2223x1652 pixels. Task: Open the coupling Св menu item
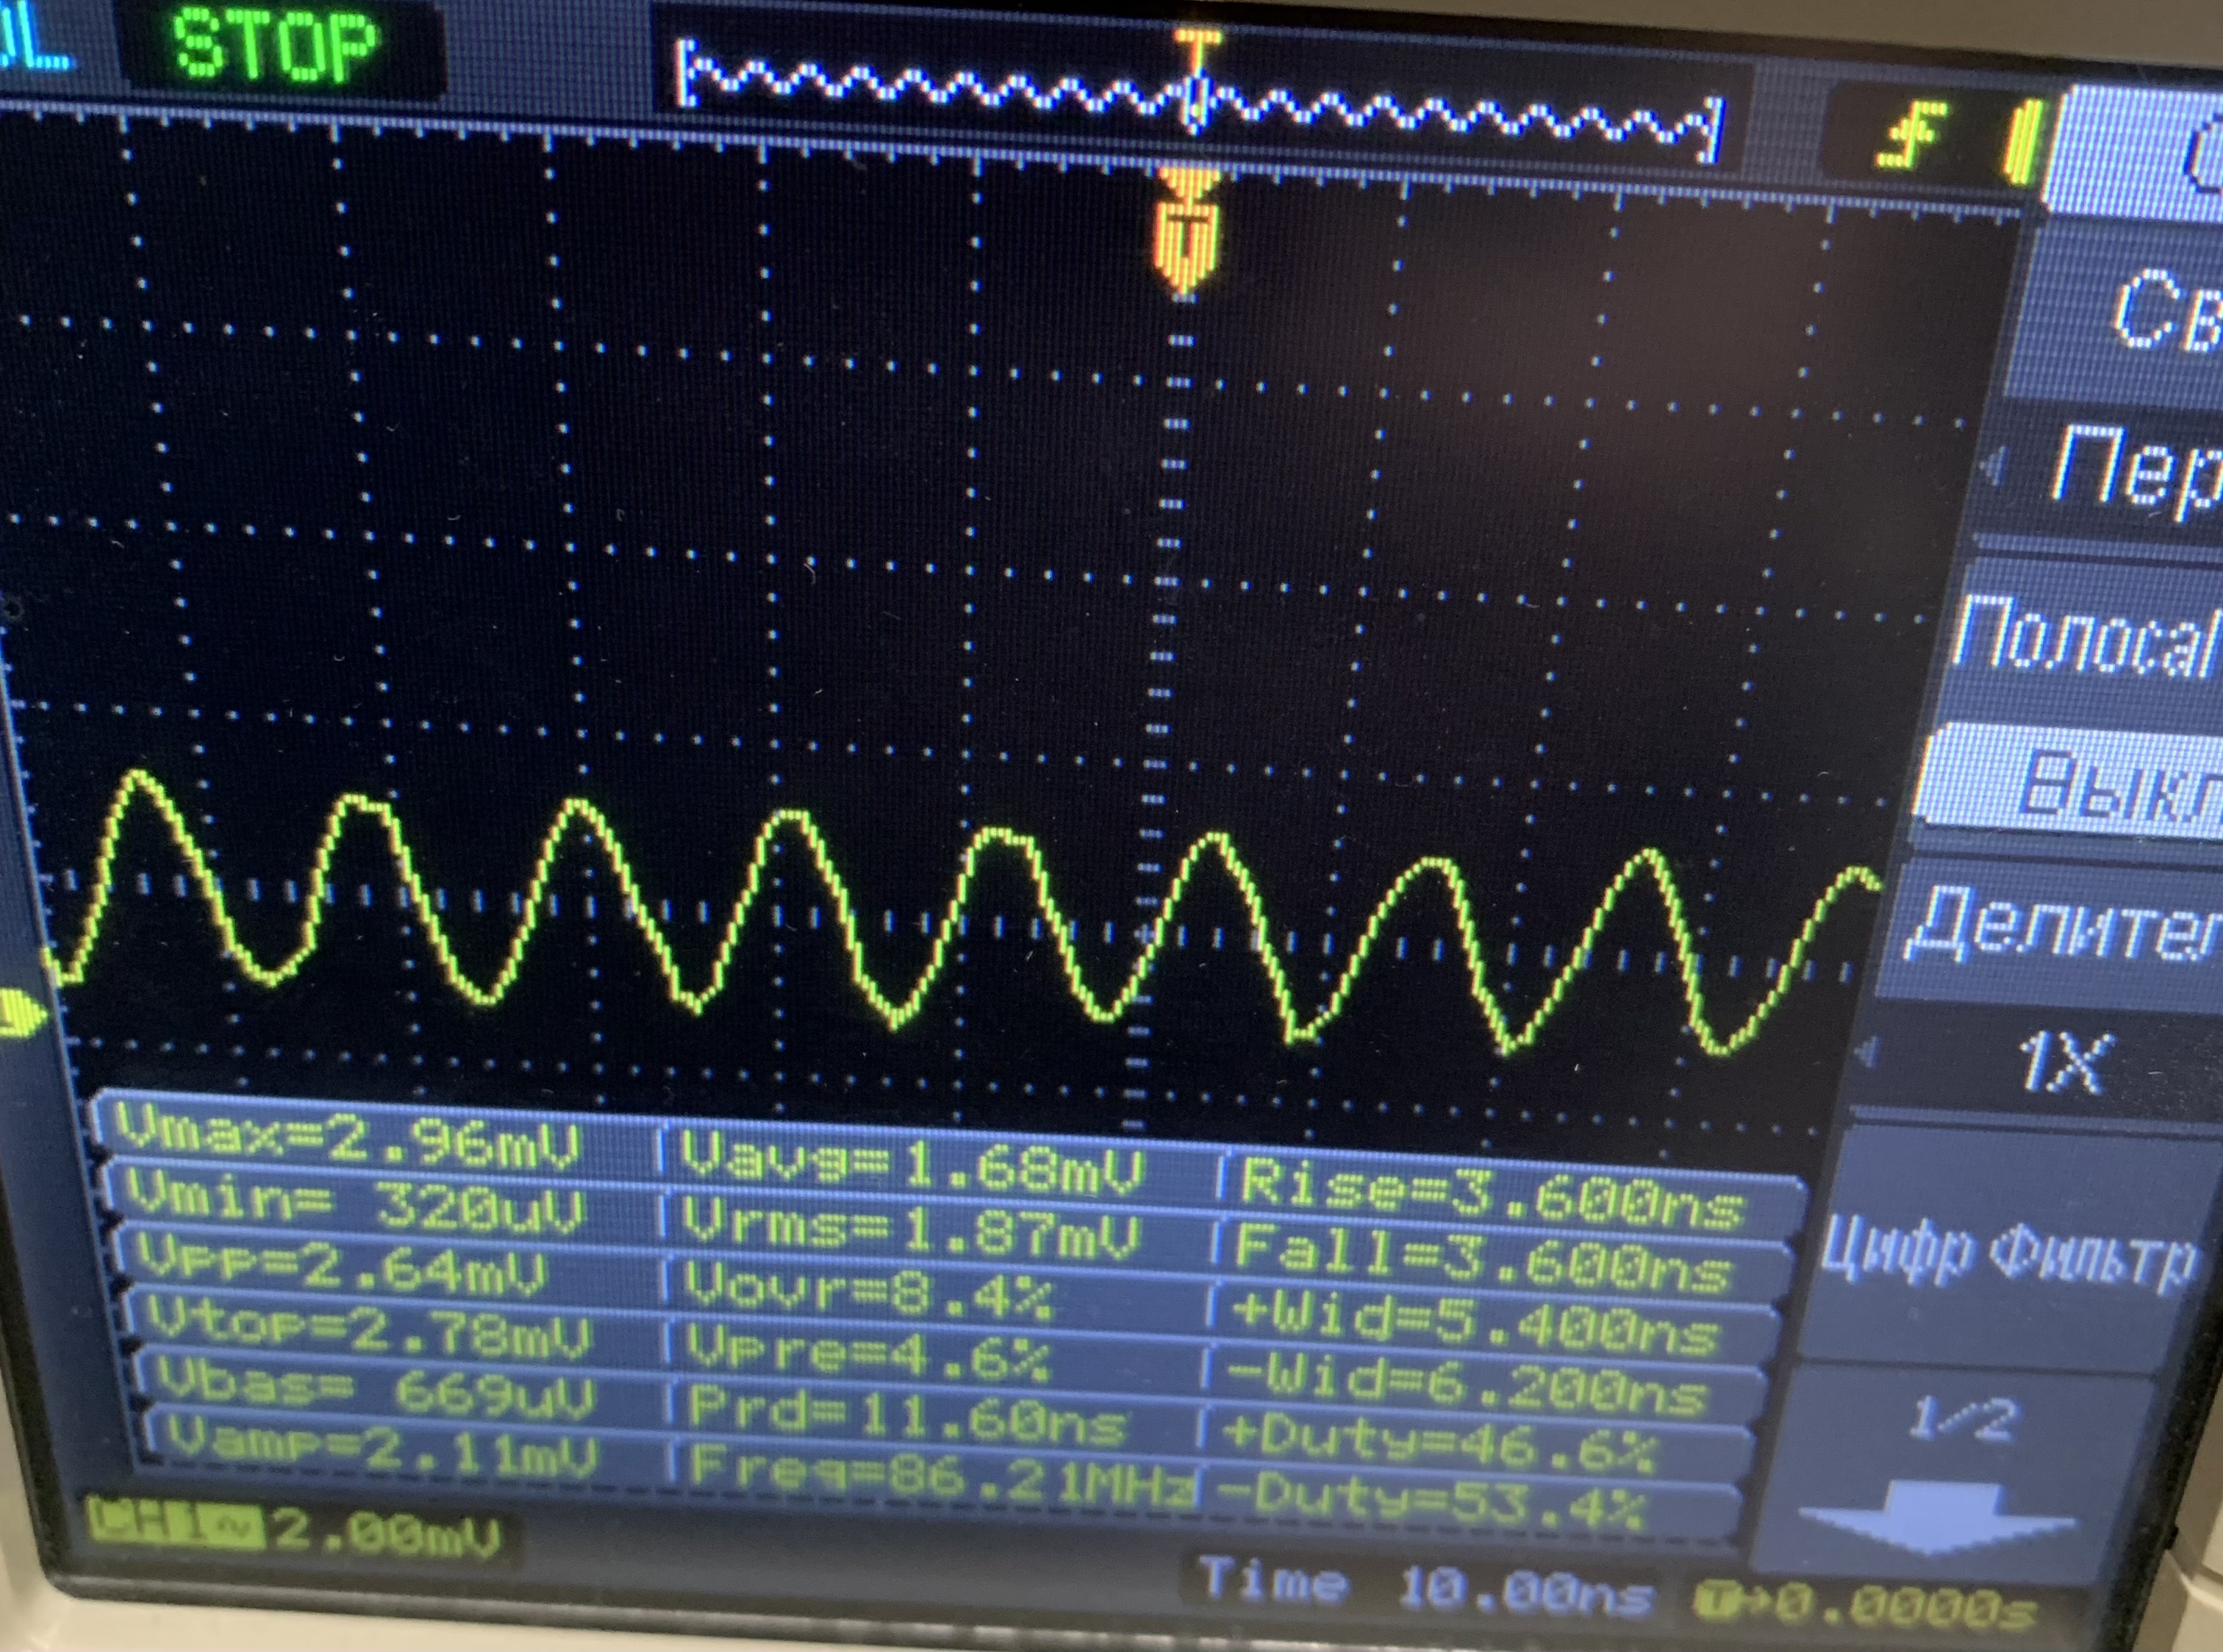(2160, 310)
